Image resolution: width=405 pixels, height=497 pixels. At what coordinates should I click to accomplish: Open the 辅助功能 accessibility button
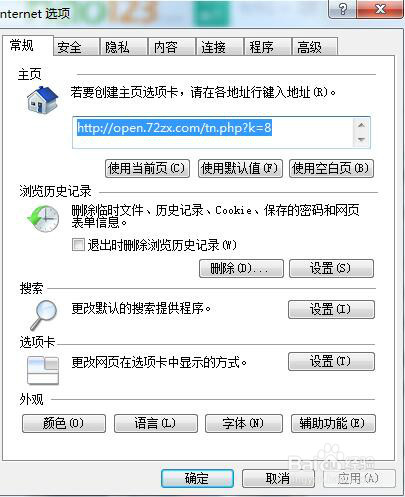tap(333, 423)
